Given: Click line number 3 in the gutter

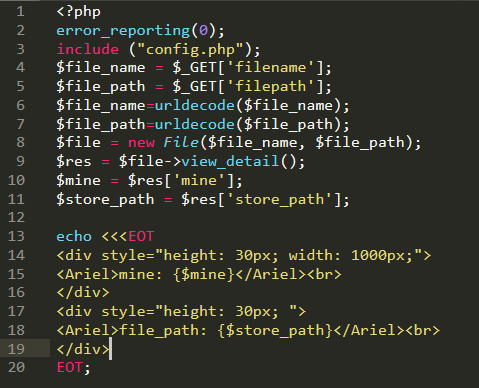Looking at the screenshot, I should tap(20, 49).
